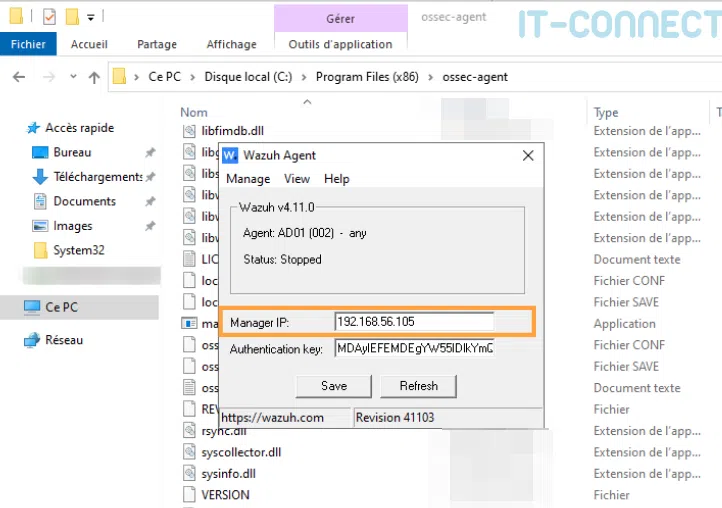Click the syscollector.dll file icon
The image size is (722, 508).
point(189,451)
